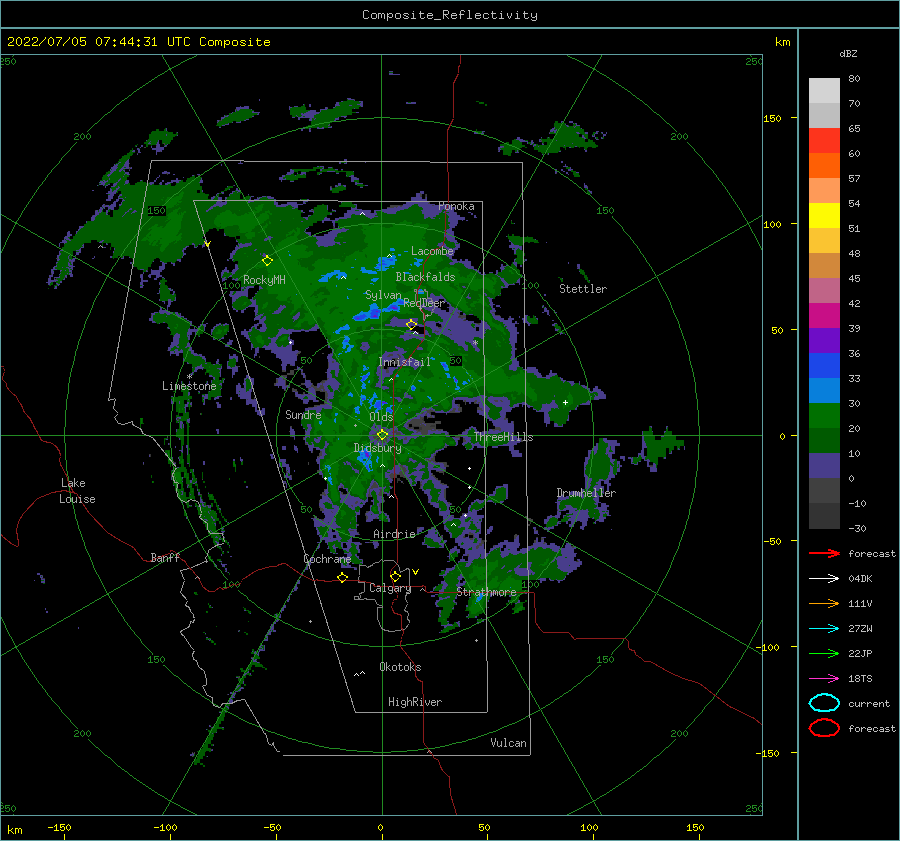This screenshot has height=841, width=900.
Task: Click the 150 tick on right axis
Action: click(x=772, y=118)
